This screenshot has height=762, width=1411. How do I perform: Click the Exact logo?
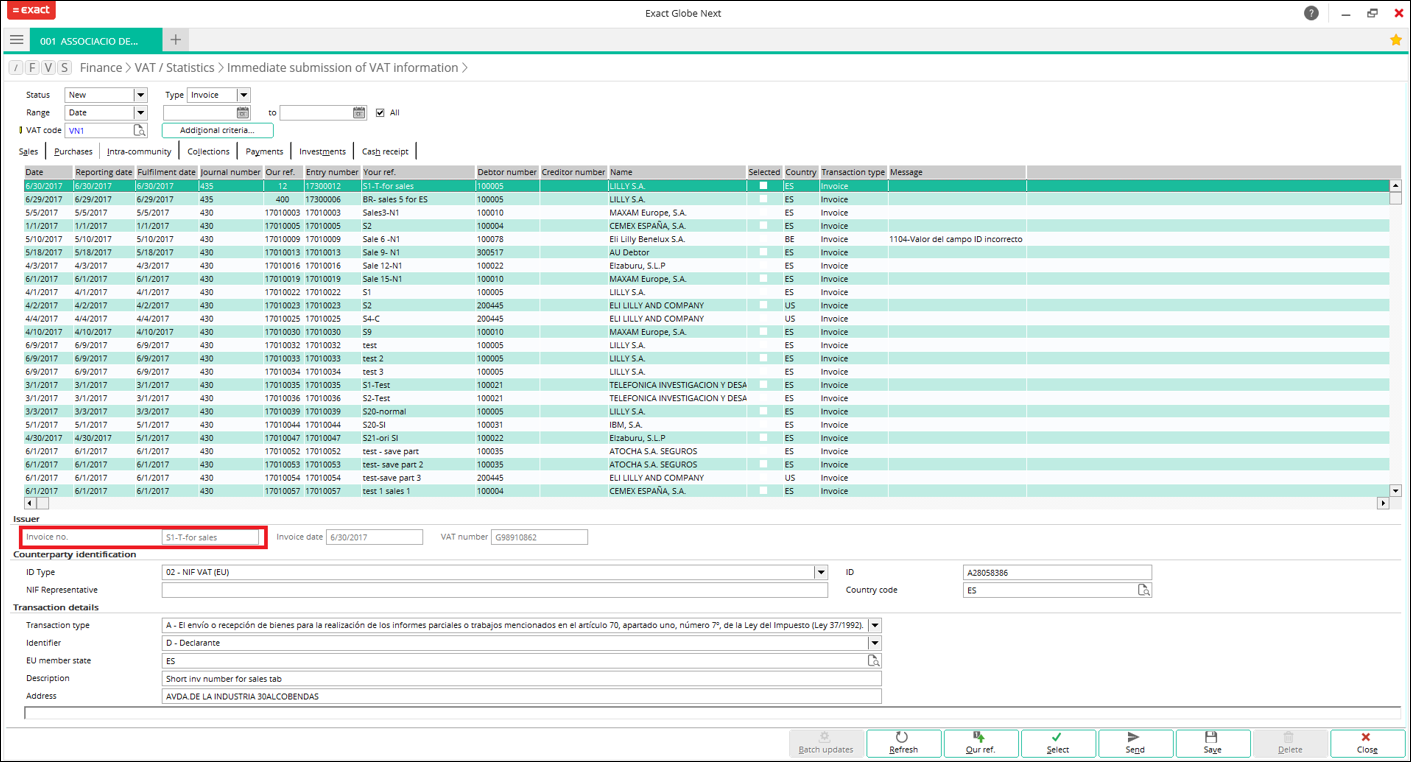(31, 11)
